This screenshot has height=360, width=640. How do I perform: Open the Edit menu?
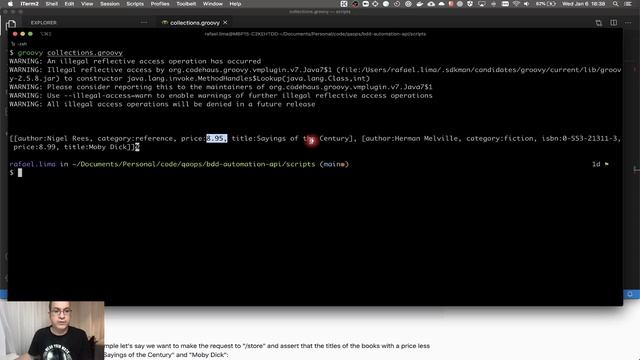coord(69,4)
